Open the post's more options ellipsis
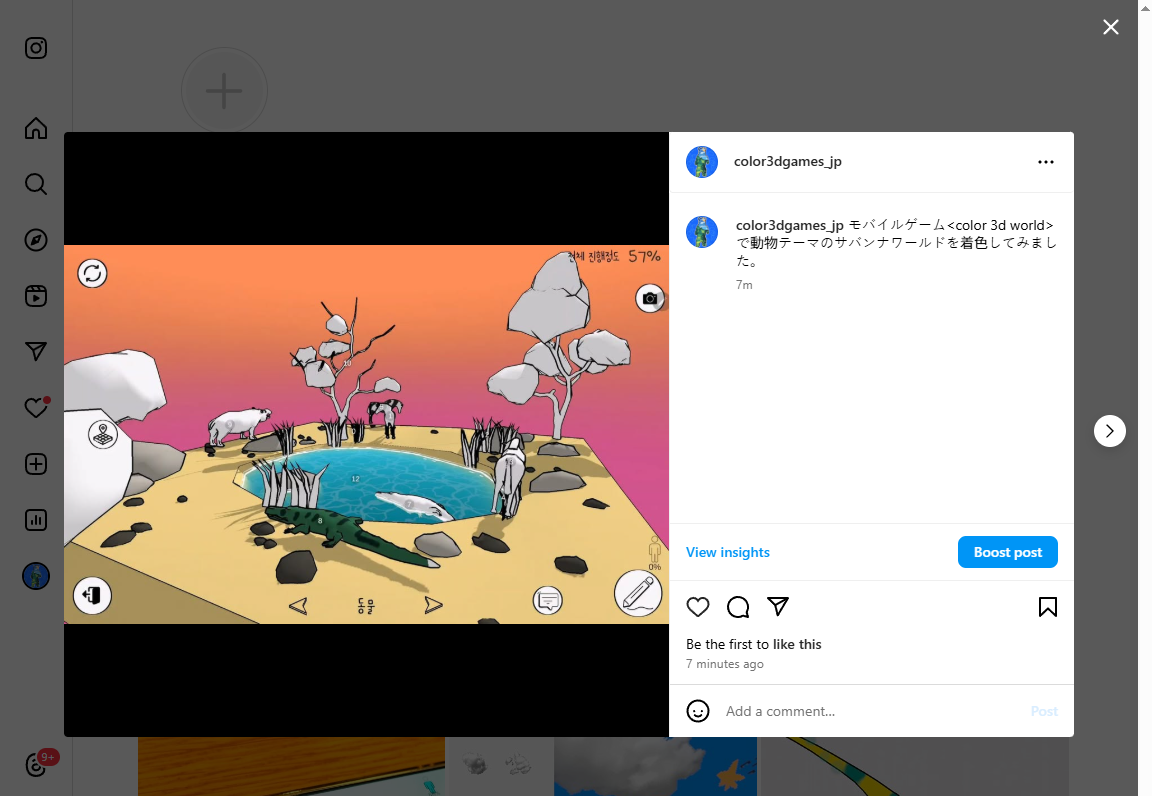This screenshot has height=796, width=1152. pyautogui.click(x=1045, y=162)
